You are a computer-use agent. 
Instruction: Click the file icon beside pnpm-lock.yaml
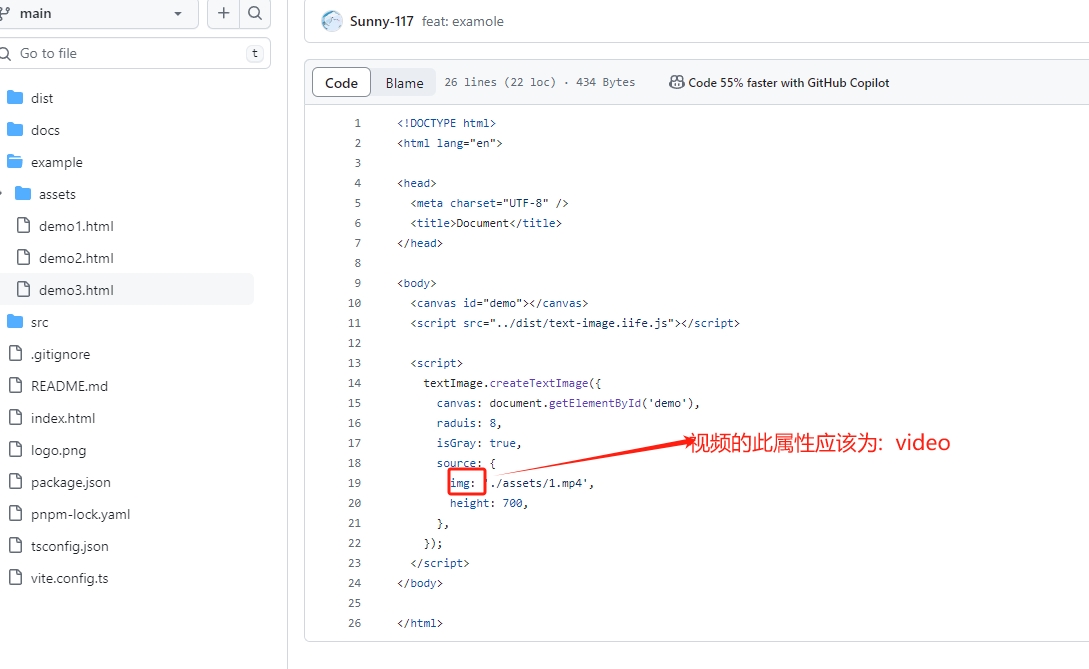coord(15,513)
